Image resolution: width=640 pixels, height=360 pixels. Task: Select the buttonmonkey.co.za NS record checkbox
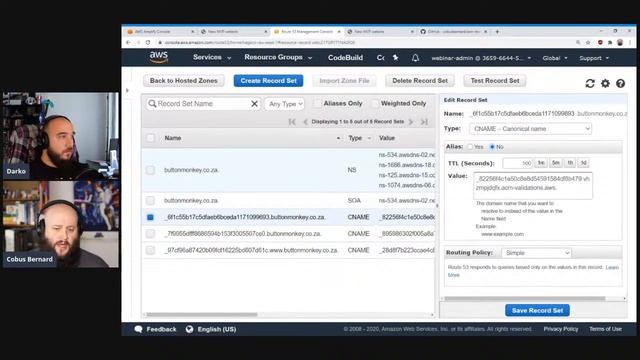[150, 170]
